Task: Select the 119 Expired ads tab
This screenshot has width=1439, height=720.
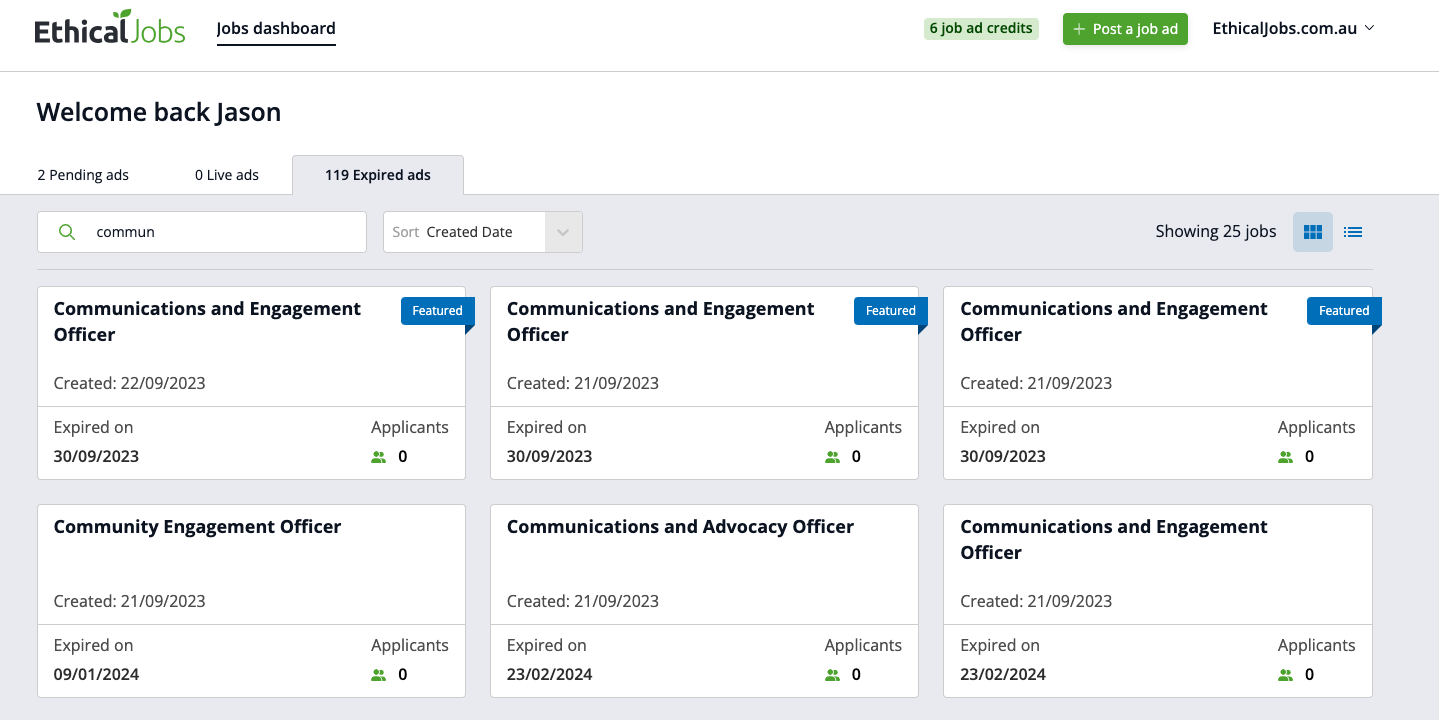Action: [377, 175]
